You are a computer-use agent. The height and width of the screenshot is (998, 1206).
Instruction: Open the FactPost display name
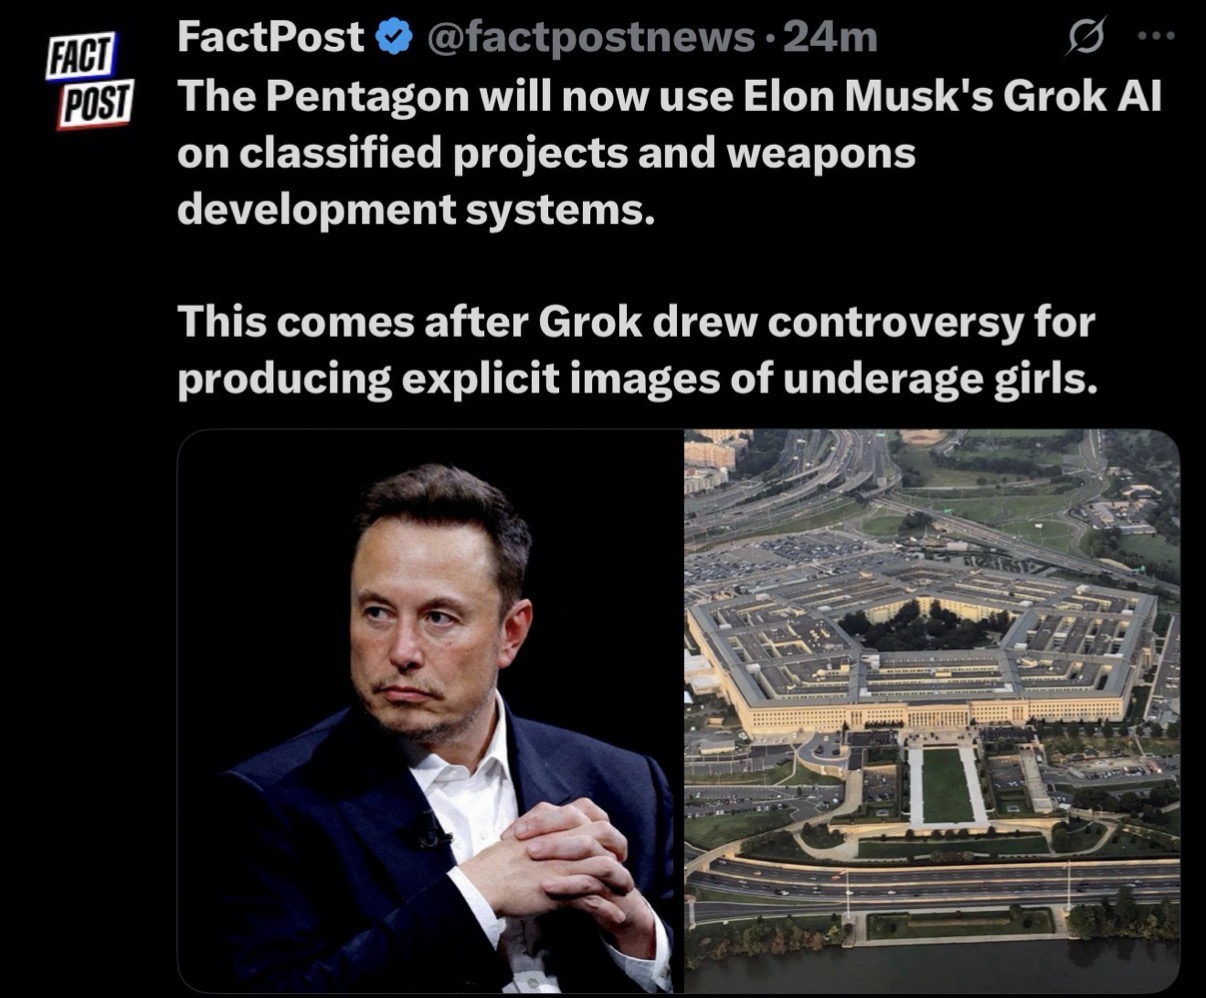tap(271, 38)
